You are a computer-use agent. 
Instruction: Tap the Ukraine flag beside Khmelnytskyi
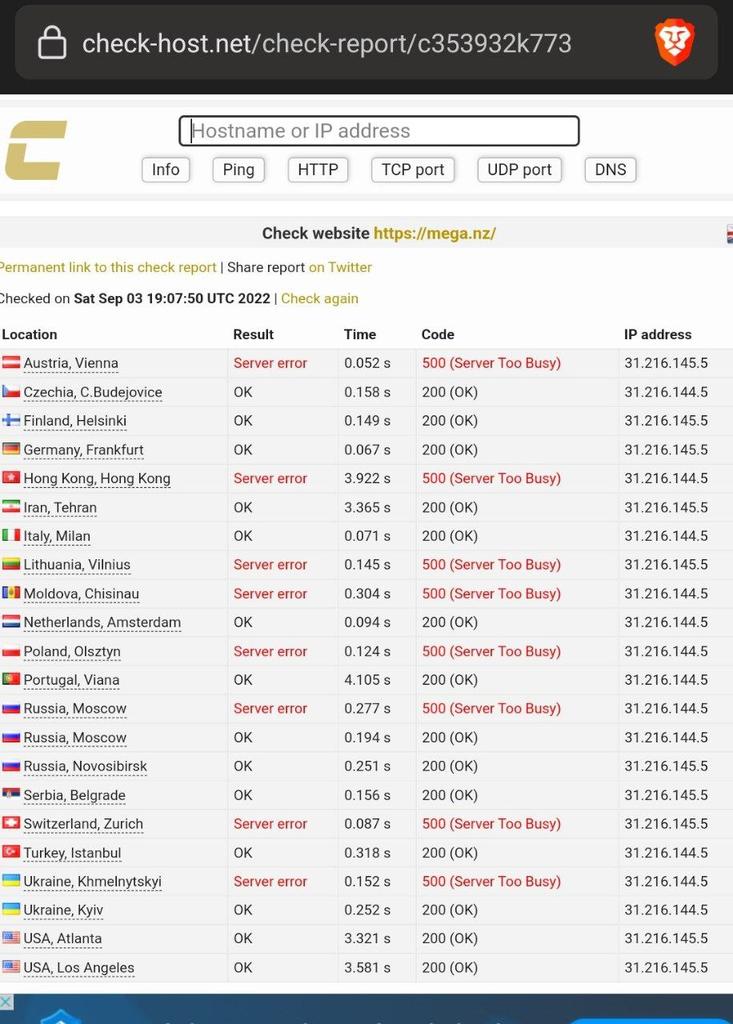pyautogui.click(x=11, y=880)
